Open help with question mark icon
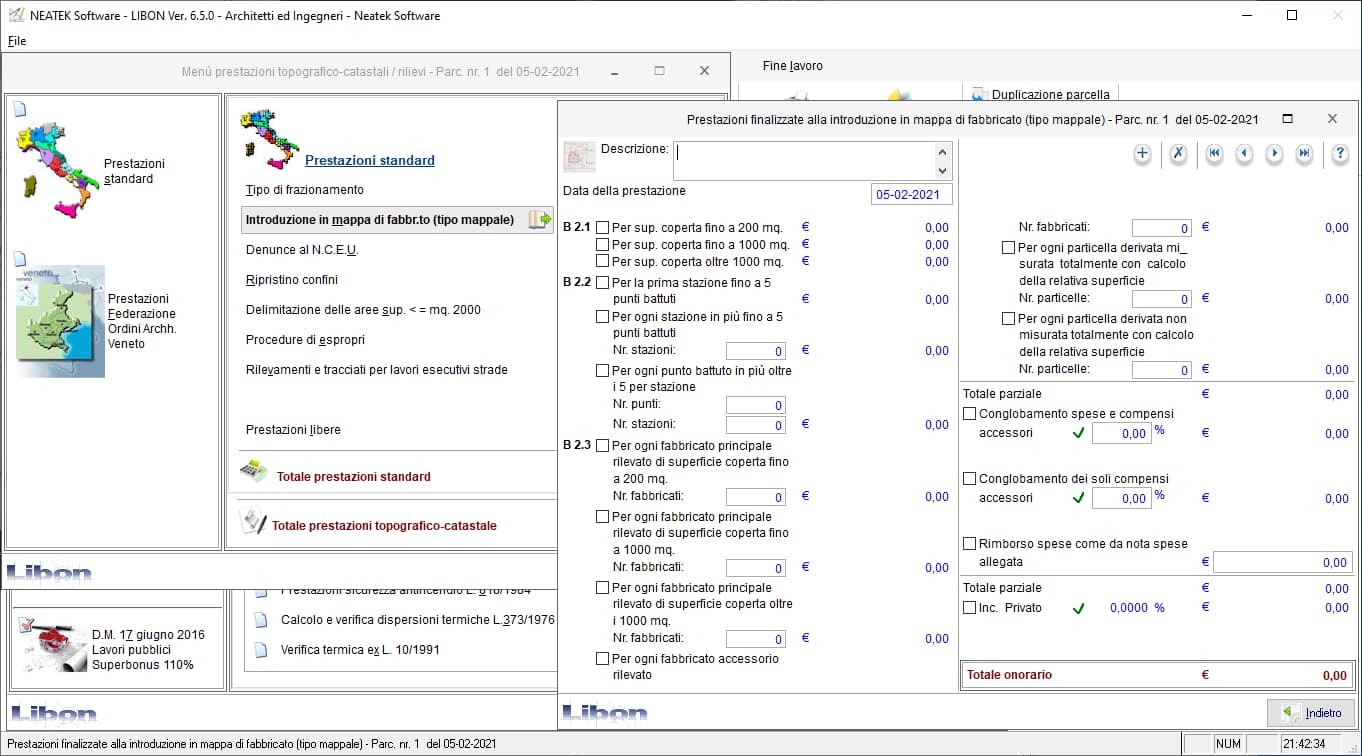Image resolution: width=1362 pixels, height=756 pixels. point(1341,154)
